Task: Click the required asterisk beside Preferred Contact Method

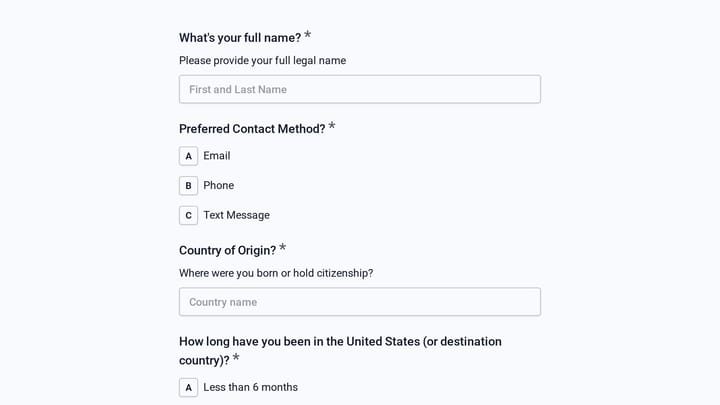Action: [332, 126]
